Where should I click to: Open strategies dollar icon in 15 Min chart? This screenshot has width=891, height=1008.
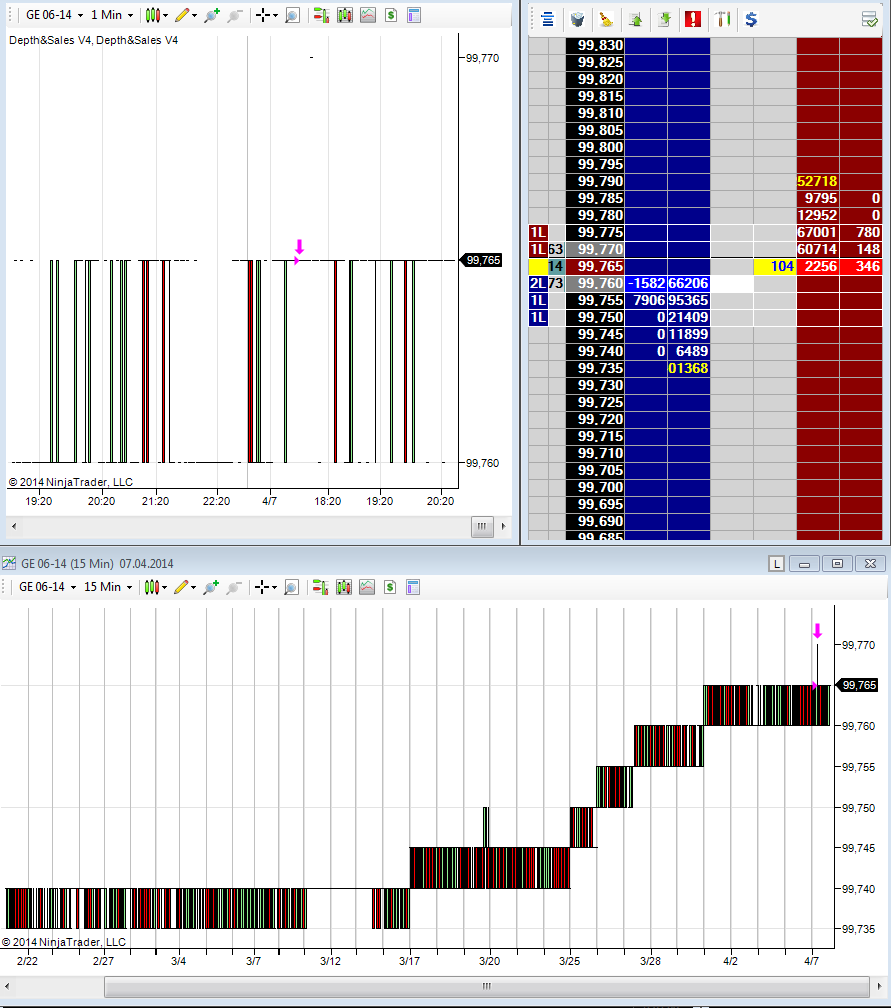(390, 587)
